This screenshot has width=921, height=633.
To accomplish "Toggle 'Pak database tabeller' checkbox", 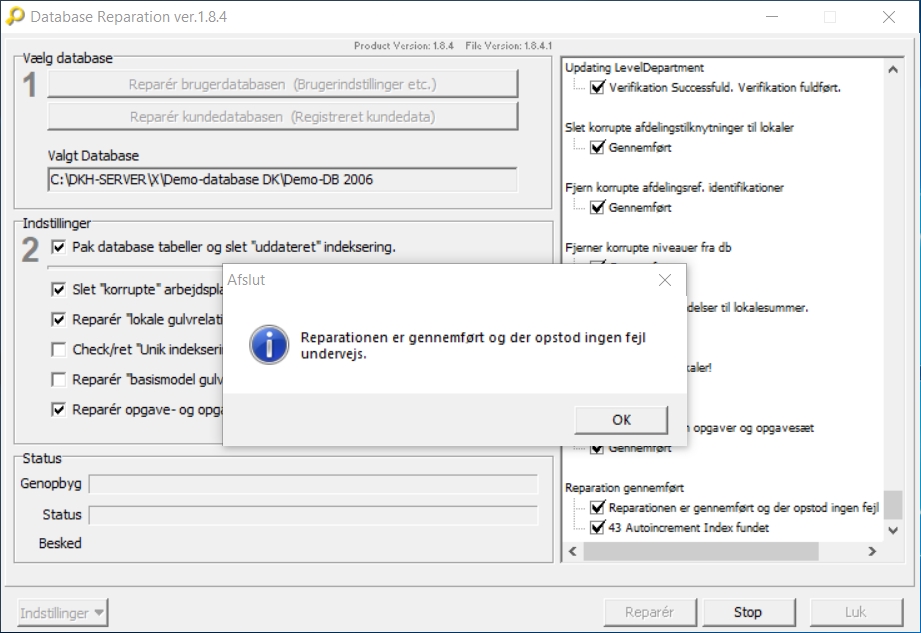I will pos(59,247).
